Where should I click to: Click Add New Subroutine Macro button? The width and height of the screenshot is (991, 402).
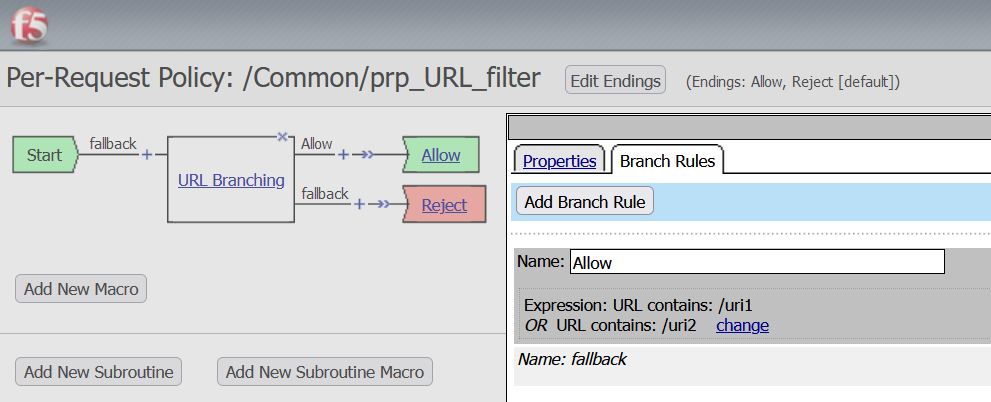325,372
